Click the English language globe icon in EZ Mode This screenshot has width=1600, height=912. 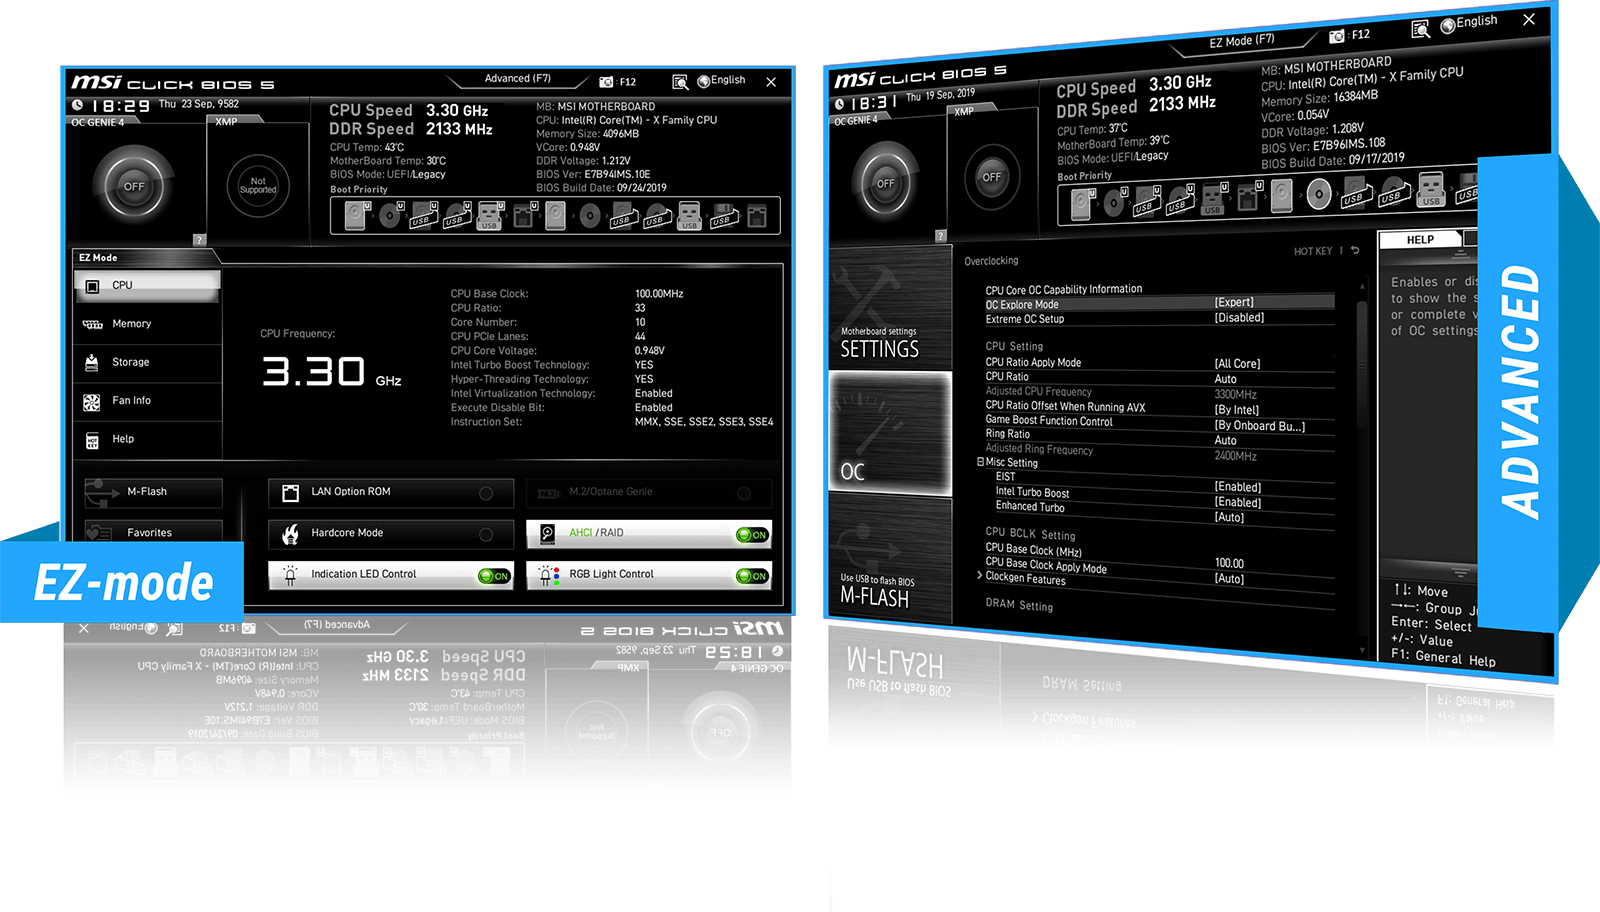(x=703, y=81)
